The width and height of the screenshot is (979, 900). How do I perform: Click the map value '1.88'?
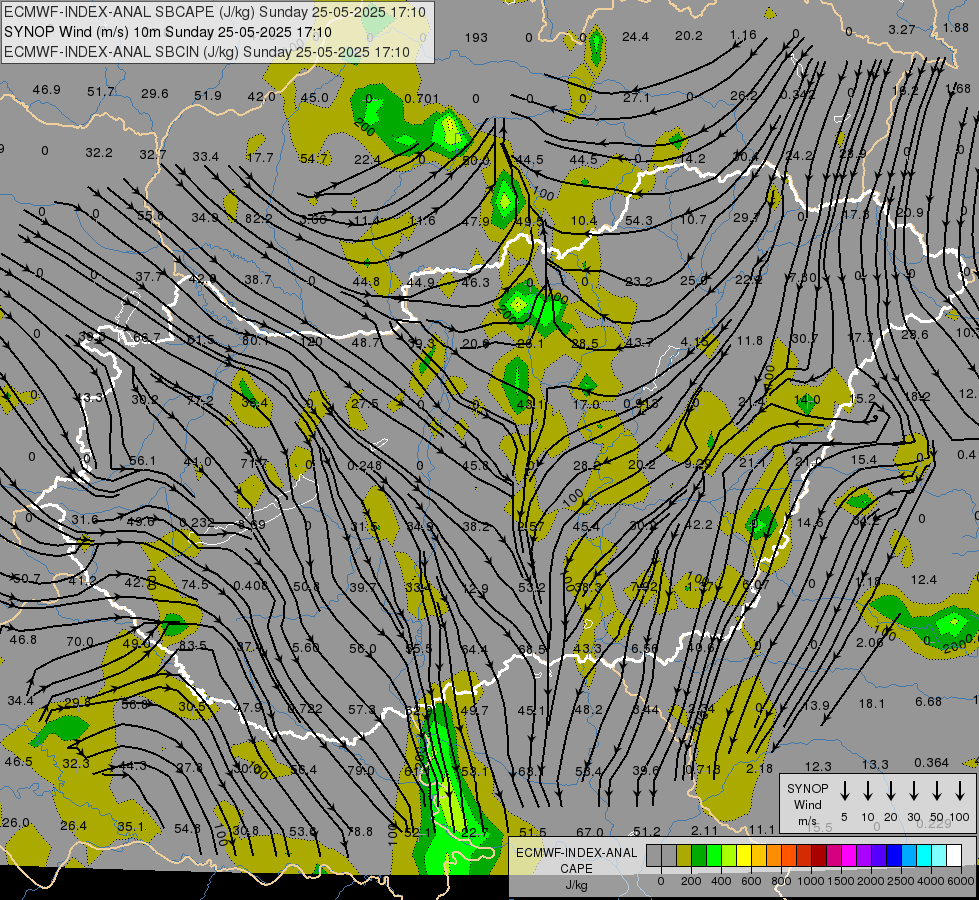click(x=956, y=27)
